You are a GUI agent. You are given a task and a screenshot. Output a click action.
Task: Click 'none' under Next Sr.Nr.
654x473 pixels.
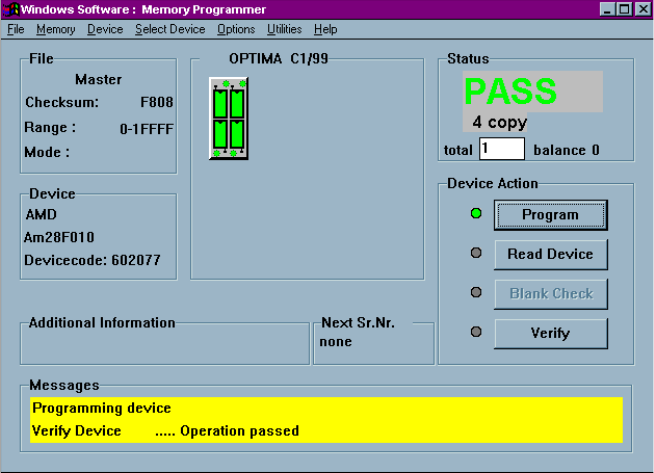(335, 342)
